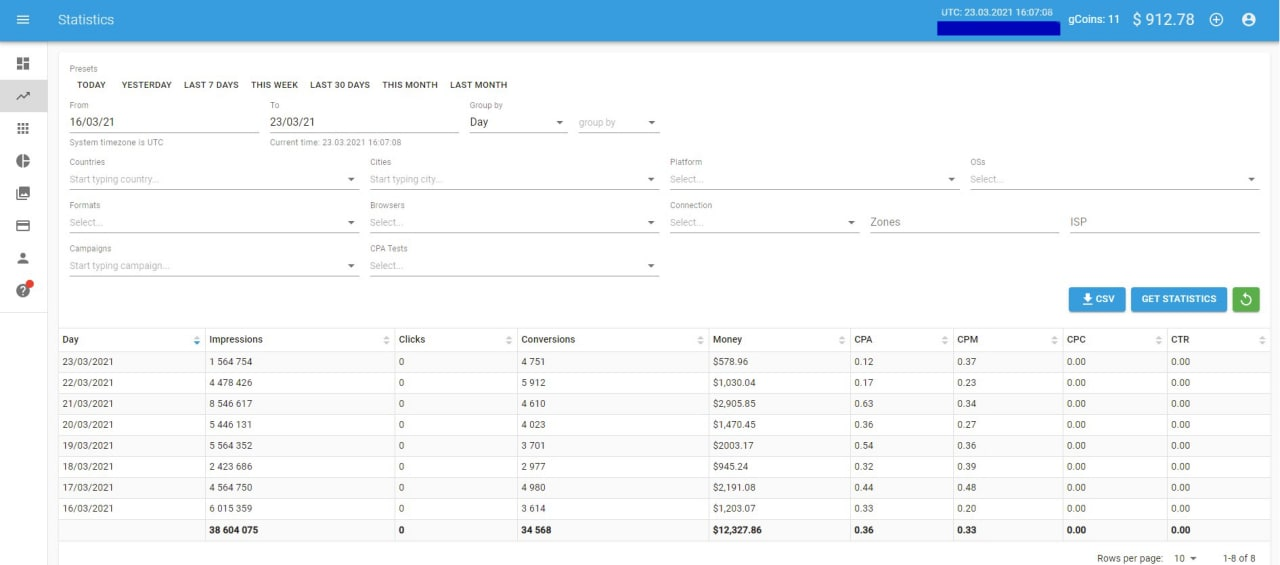Open the payment card sidebar icon

point(23,226)
